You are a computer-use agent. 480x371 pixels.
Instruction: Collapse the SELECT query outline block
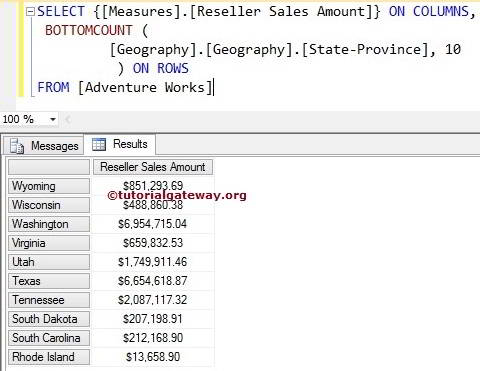pyautogui.click(x=30, y=12)
